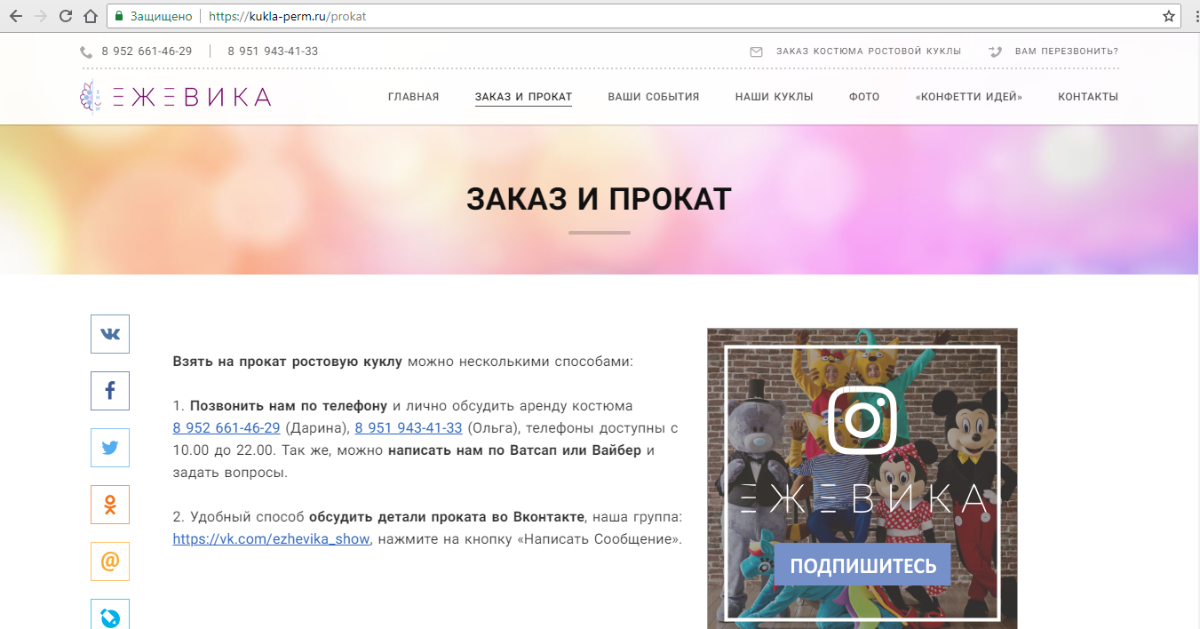The height and width of the screenshot is (629, 1200).
Task: Click header phone 8 952 661-46-29
Action: click(146, 51)
